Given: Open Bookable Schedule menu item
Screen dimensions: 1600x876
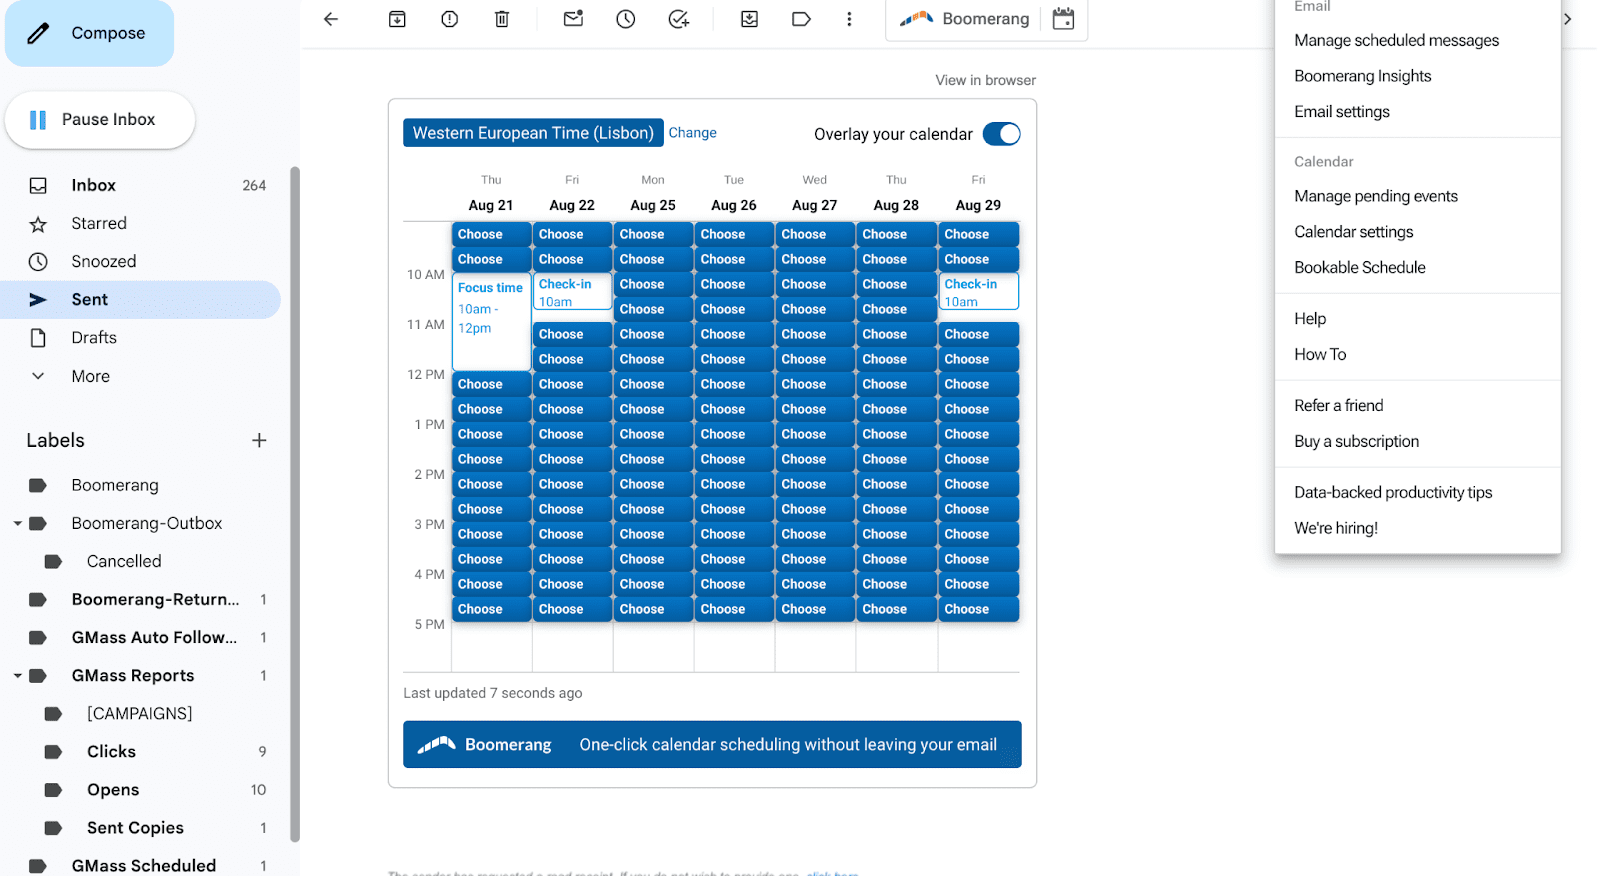Looking at the screenshot, I should click(x=1359, y=267).
